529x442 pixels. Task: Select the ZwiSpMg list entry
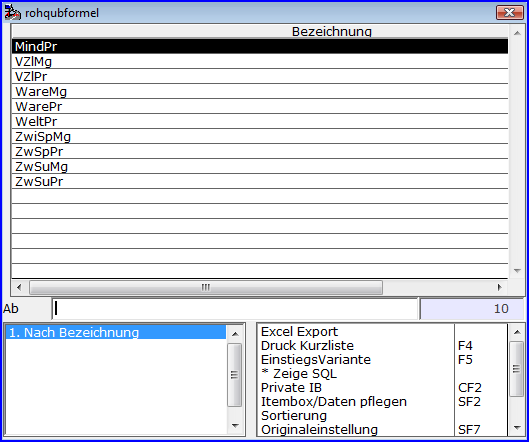pyautogui.click(x=260, y=136)
